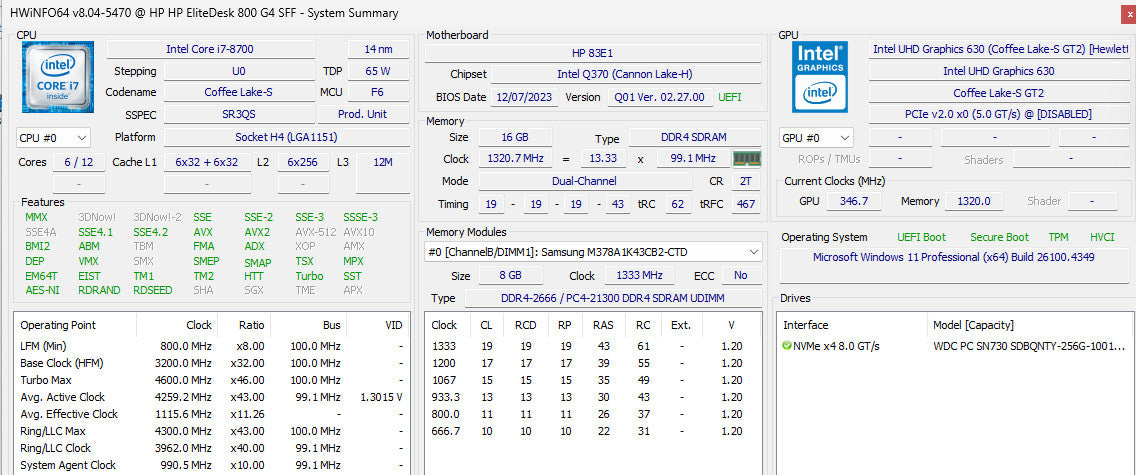Click the F6 MCU value
The height and width of the screenshot is (475, 1136).
378,93
